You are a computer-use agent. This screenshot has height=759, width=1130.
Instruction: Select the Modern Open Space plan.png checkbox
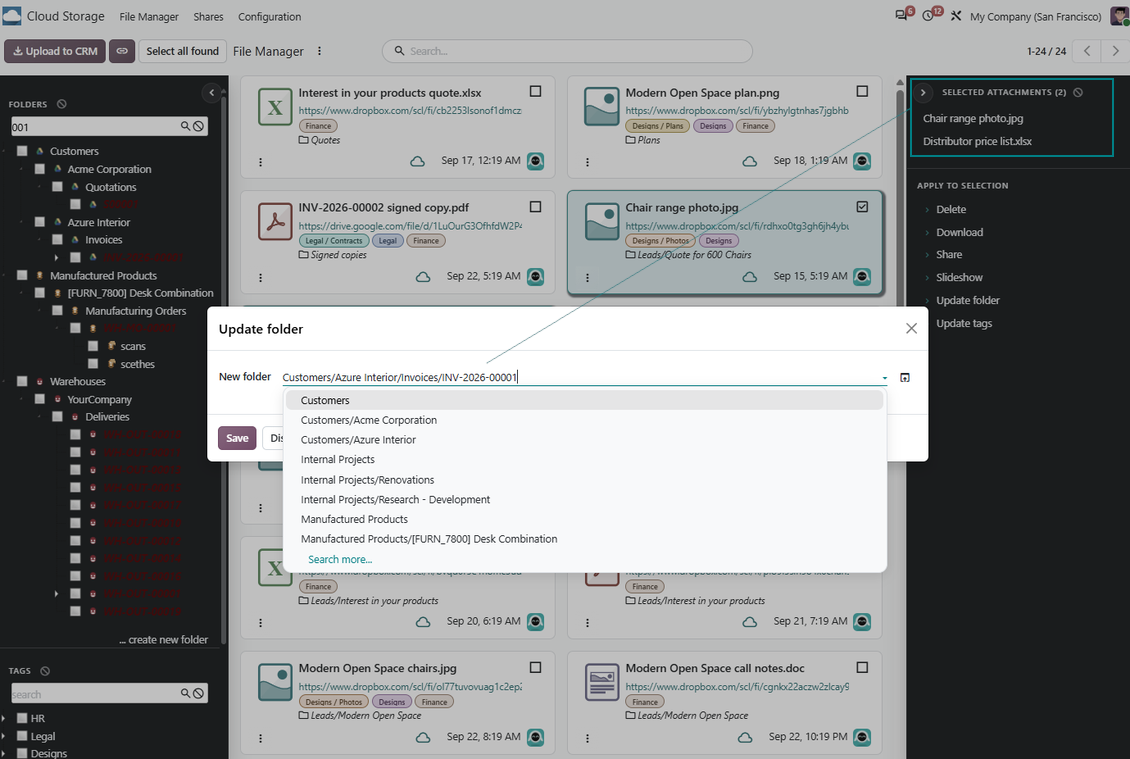pyautogui.click(x=862, y=92)
